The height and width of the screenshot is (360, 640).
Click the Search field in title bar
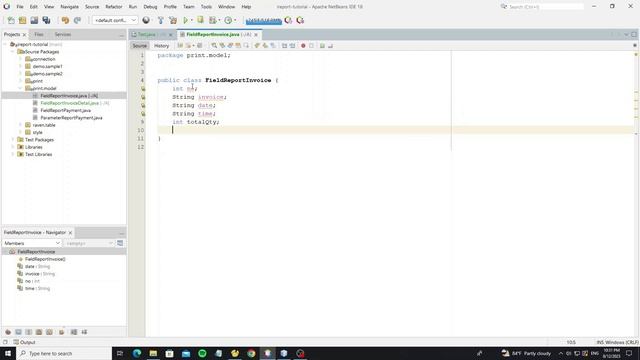(546, 7)
